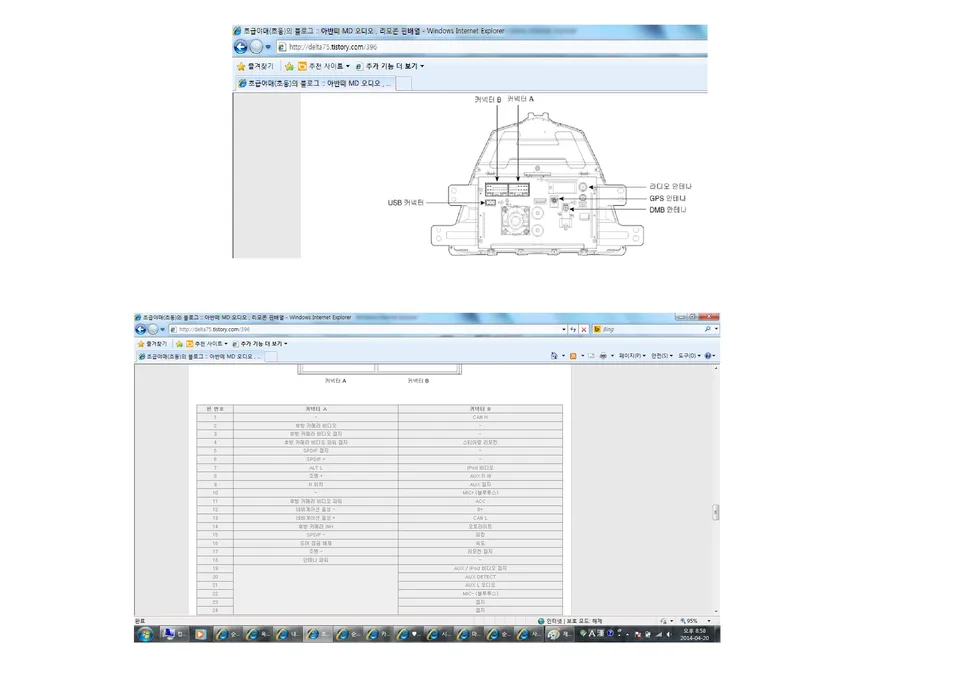Image resolution: width=960 pixels, height=696 pixels.
Task: Click the Read Mail icon
Action: [591, 356]
